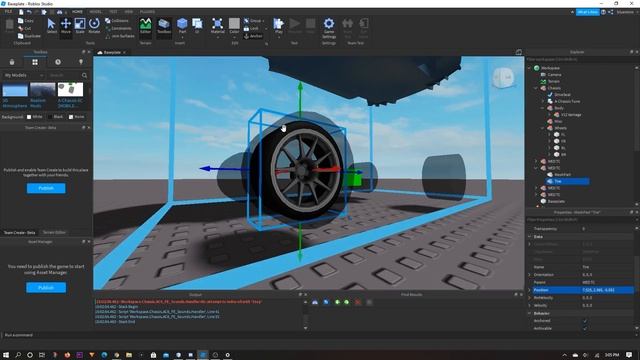Collapse the Wheels node in Explorer
The width and height of the screenshot is (640, 360).
point(543,128)
